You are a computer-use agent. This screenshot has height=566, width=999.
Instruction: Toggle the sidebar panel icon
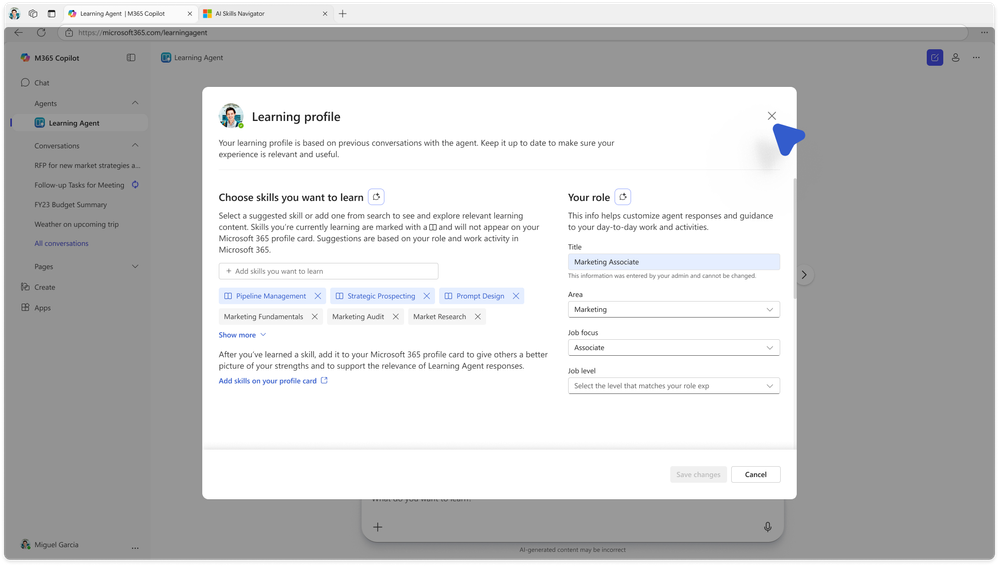point(131,58)
